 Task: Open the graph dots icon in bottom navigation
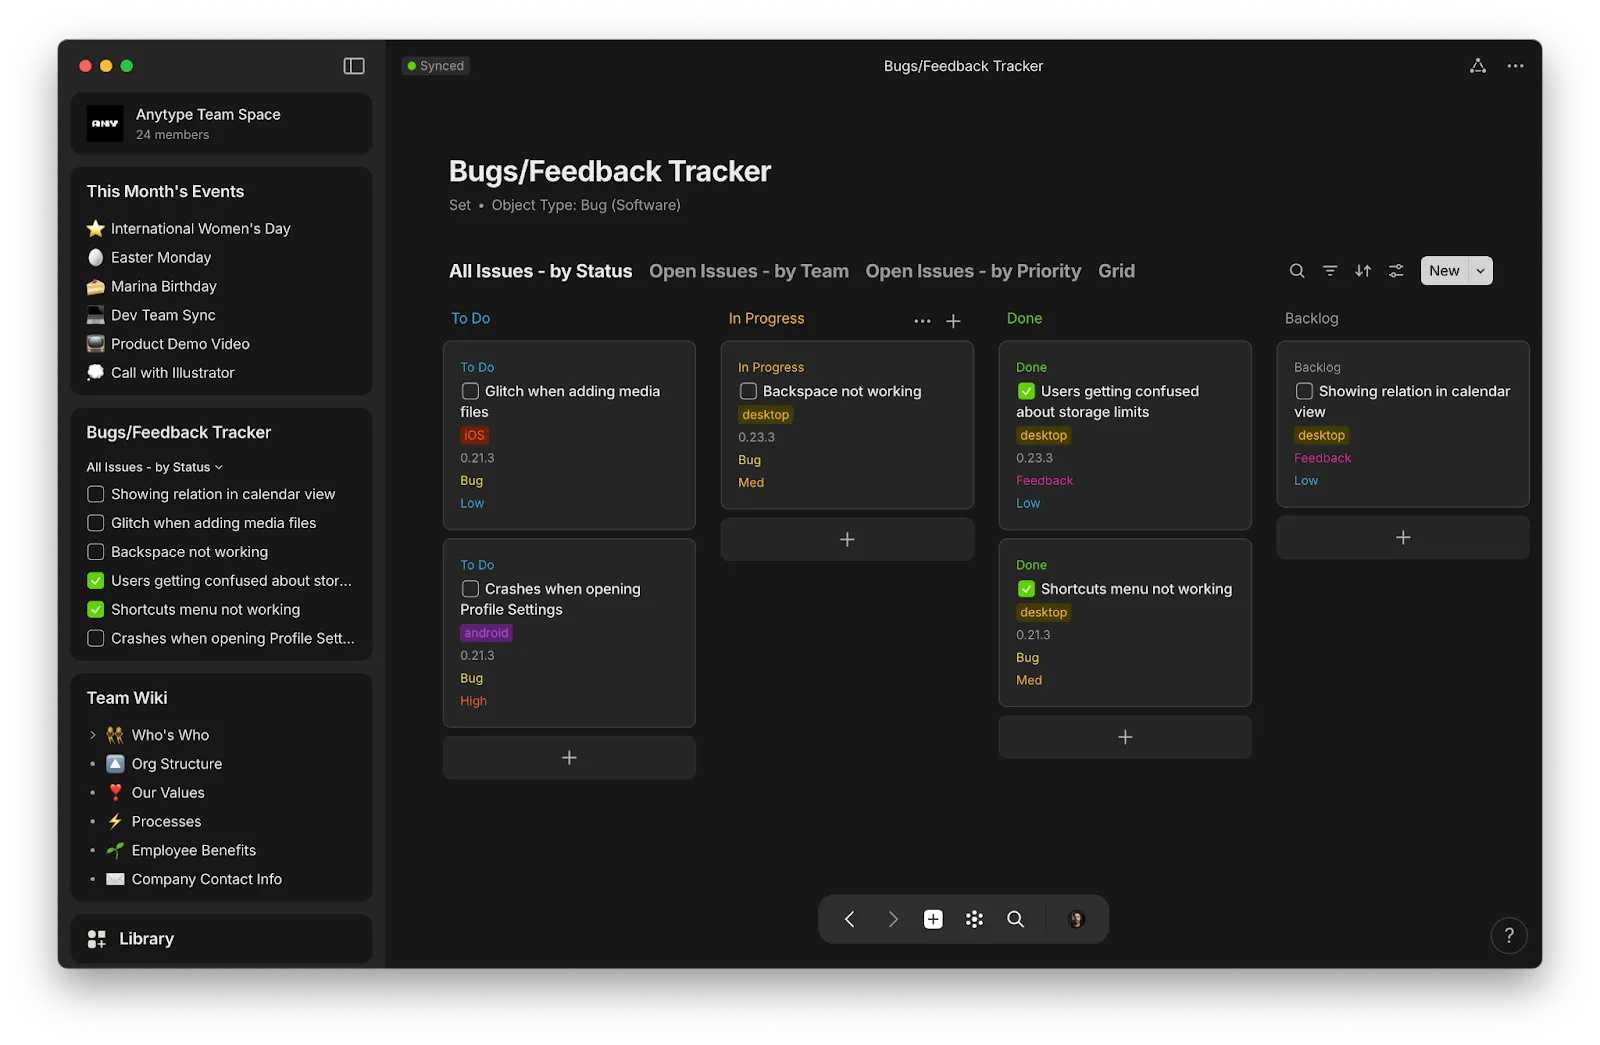(x=974, y=919)
